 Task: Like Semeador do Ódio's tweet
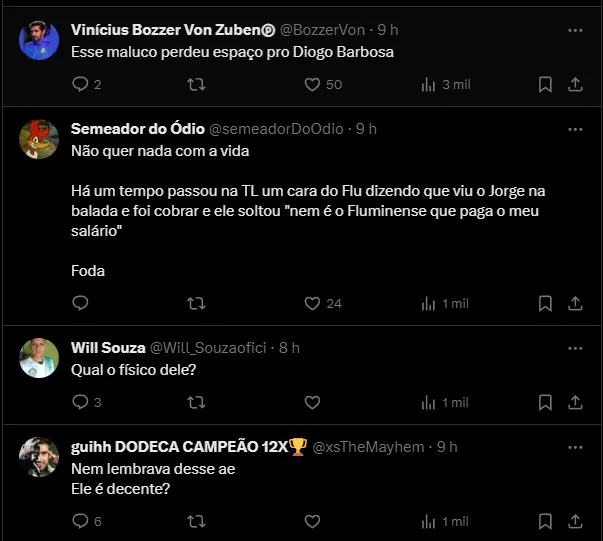[x=312, y=303]
